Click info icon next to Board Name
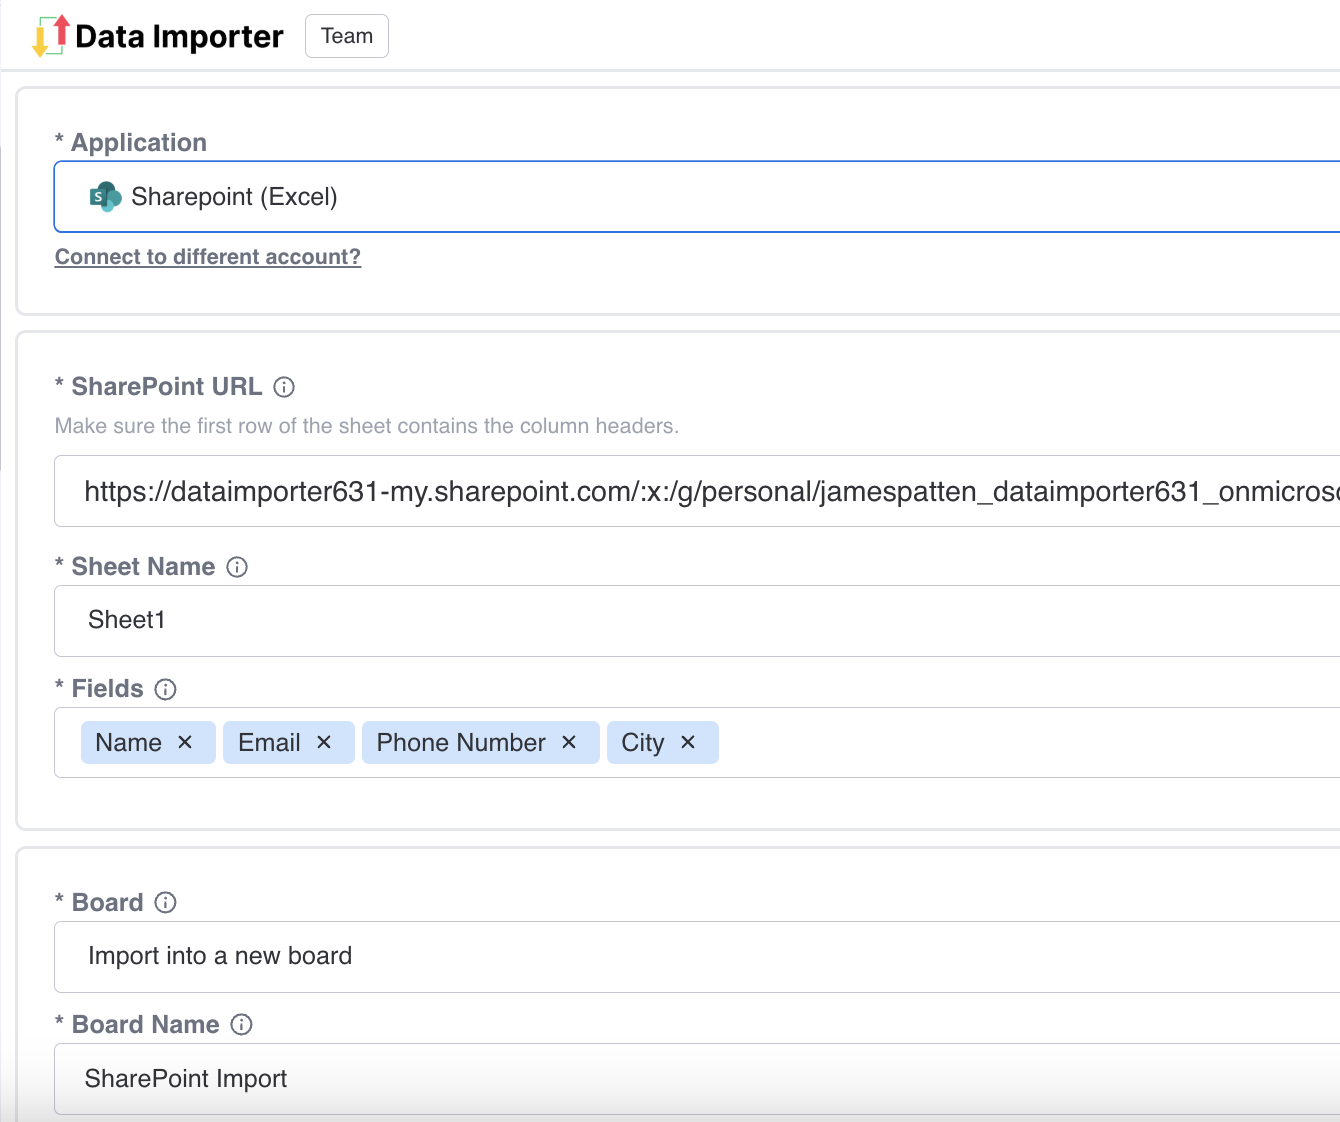This screenshot has width=1340, height=1122. [242, 1025]
